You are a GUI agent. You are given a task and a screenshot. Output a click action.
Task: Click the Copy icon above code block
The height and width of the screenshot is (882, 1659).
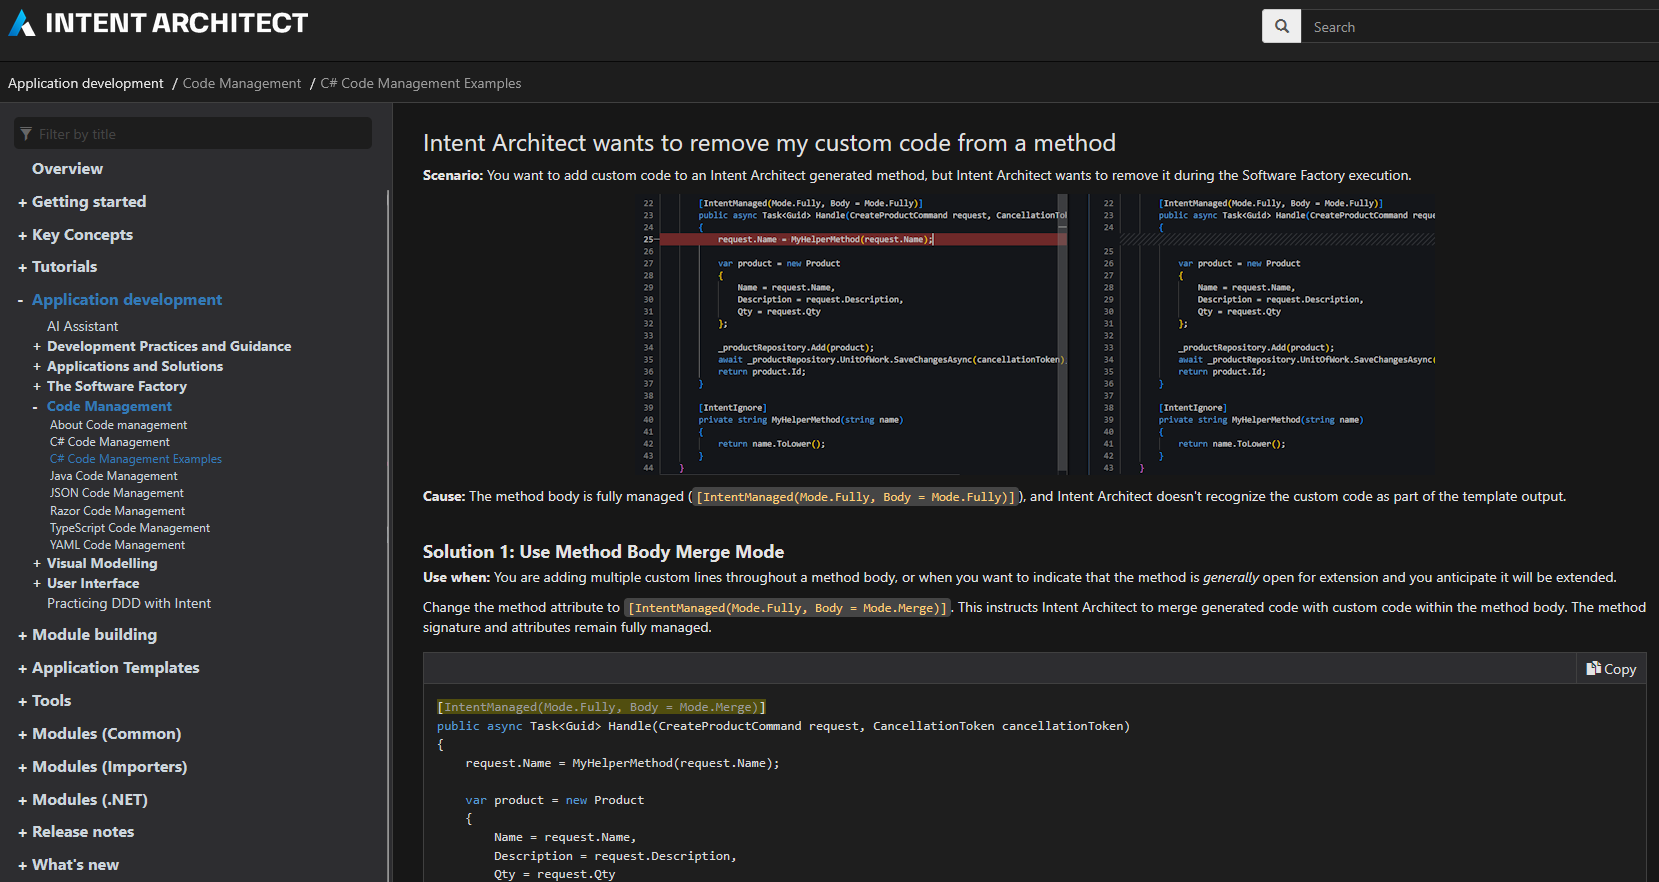tap(1593, 668)
